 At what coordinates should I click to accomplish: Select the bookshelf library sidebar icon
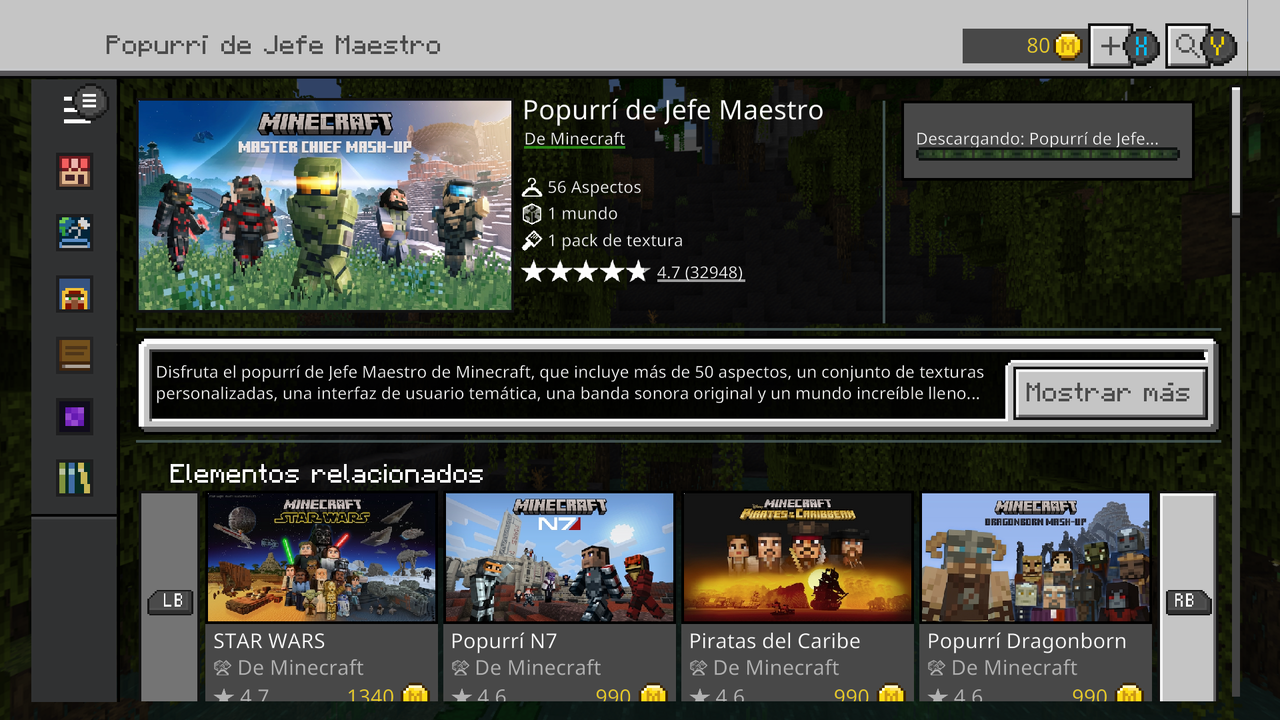pyautogui.click(x=75, y=478)
